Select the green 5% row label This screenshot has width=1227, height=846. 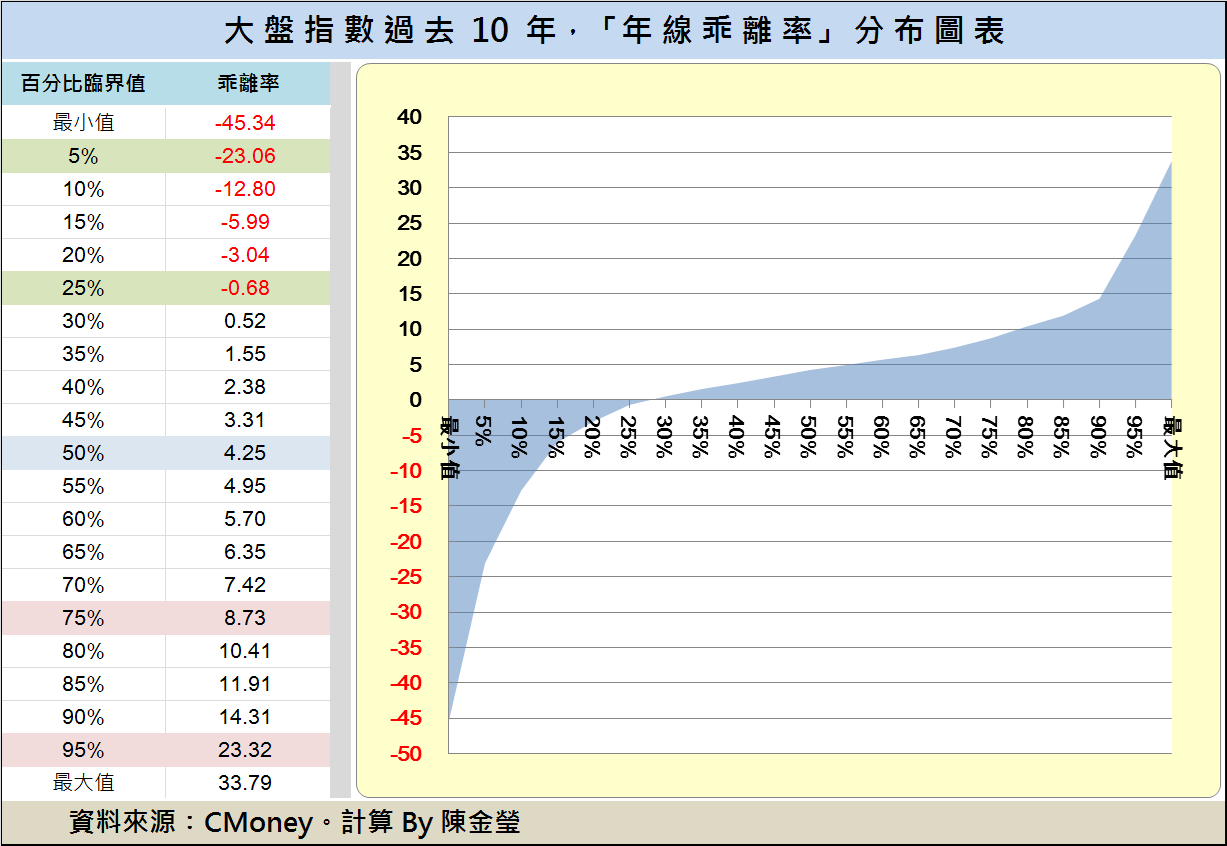point(84,156)
